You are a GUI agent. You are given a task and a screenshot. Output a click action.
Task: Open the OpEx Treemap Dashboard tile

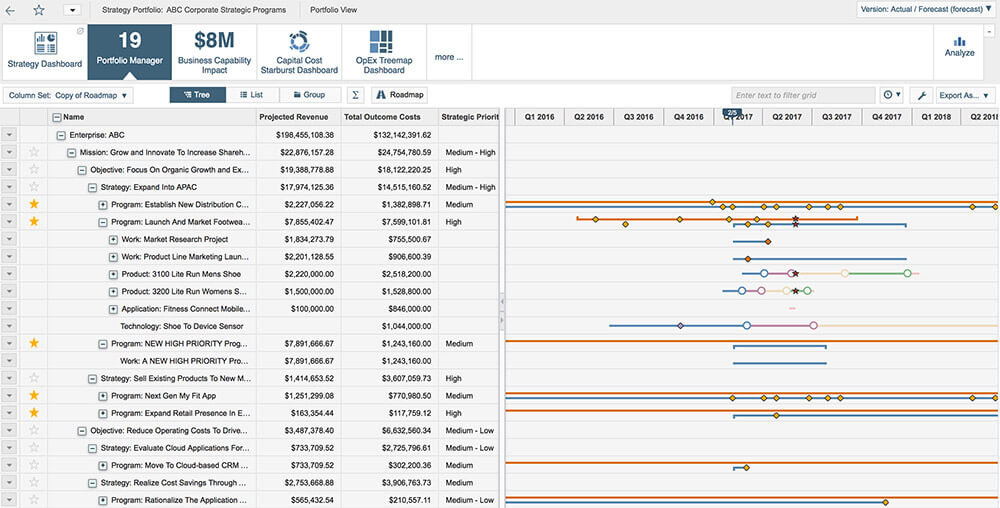(x=384, y=52)
